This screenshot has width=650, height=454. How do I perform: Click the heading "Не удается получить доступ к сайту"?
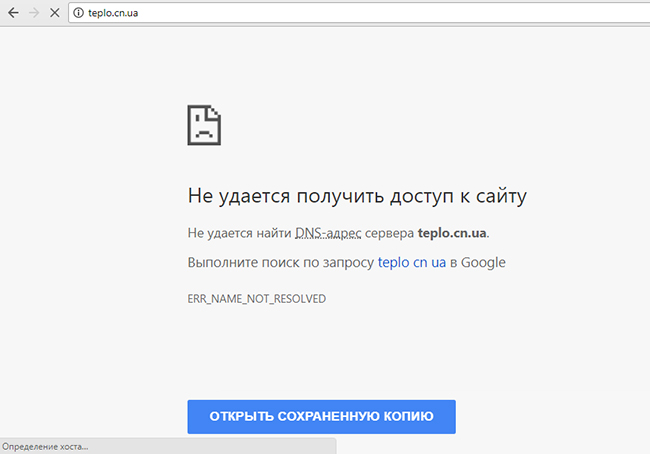coord(357,195)
